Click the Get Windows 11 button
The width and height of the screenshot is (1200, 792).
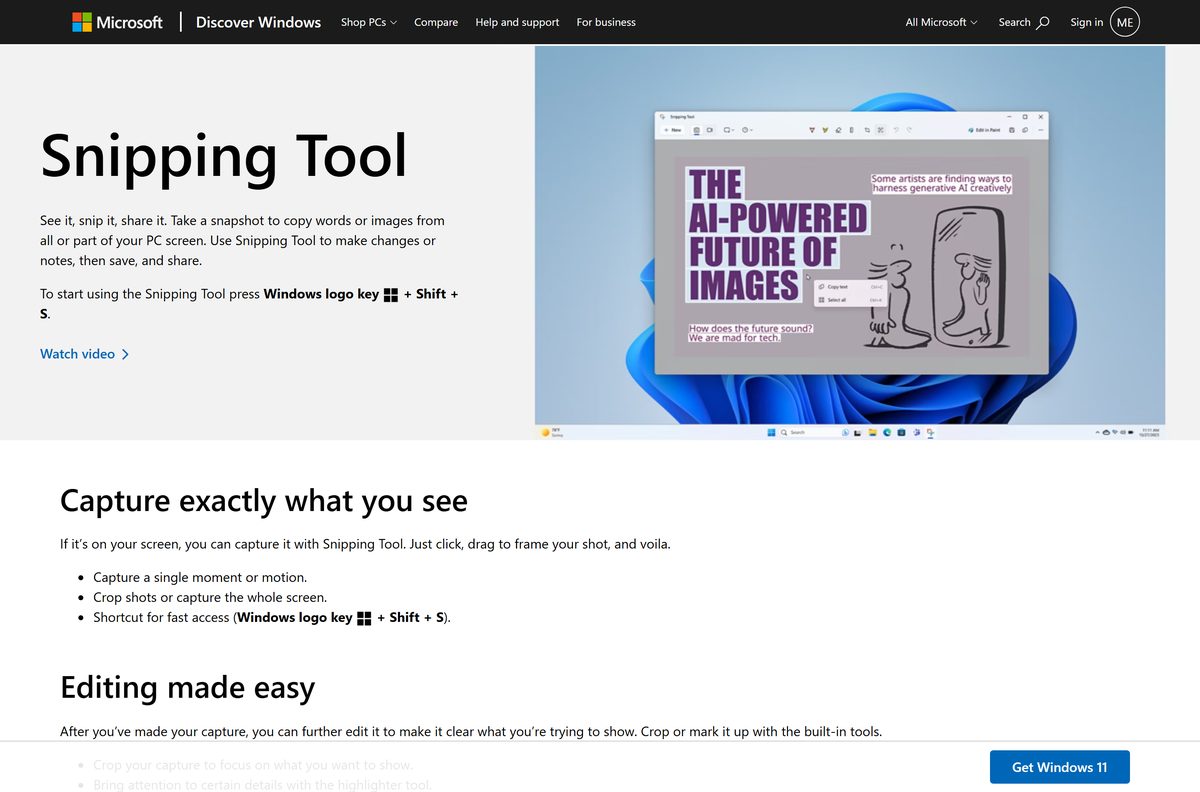tap(1060, 767)
